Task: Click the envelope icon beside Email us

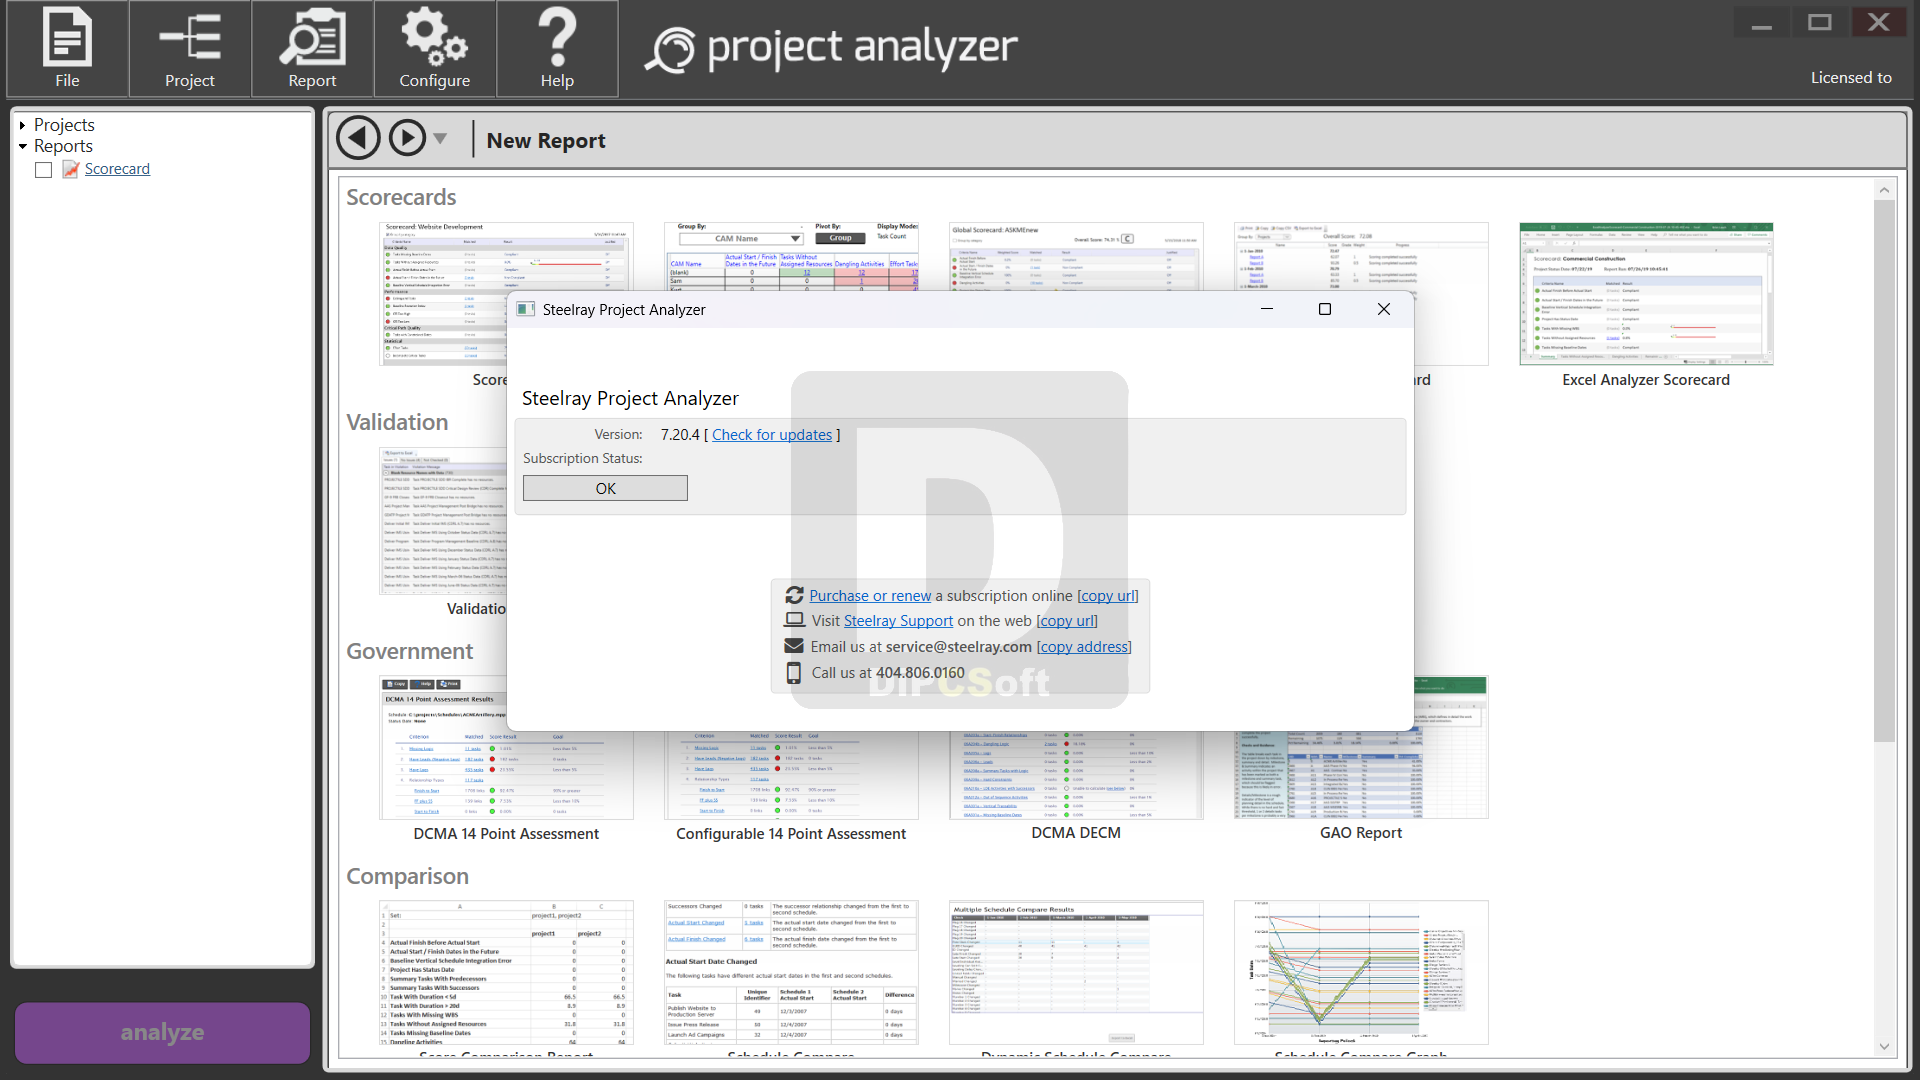Action: [794, 646]
